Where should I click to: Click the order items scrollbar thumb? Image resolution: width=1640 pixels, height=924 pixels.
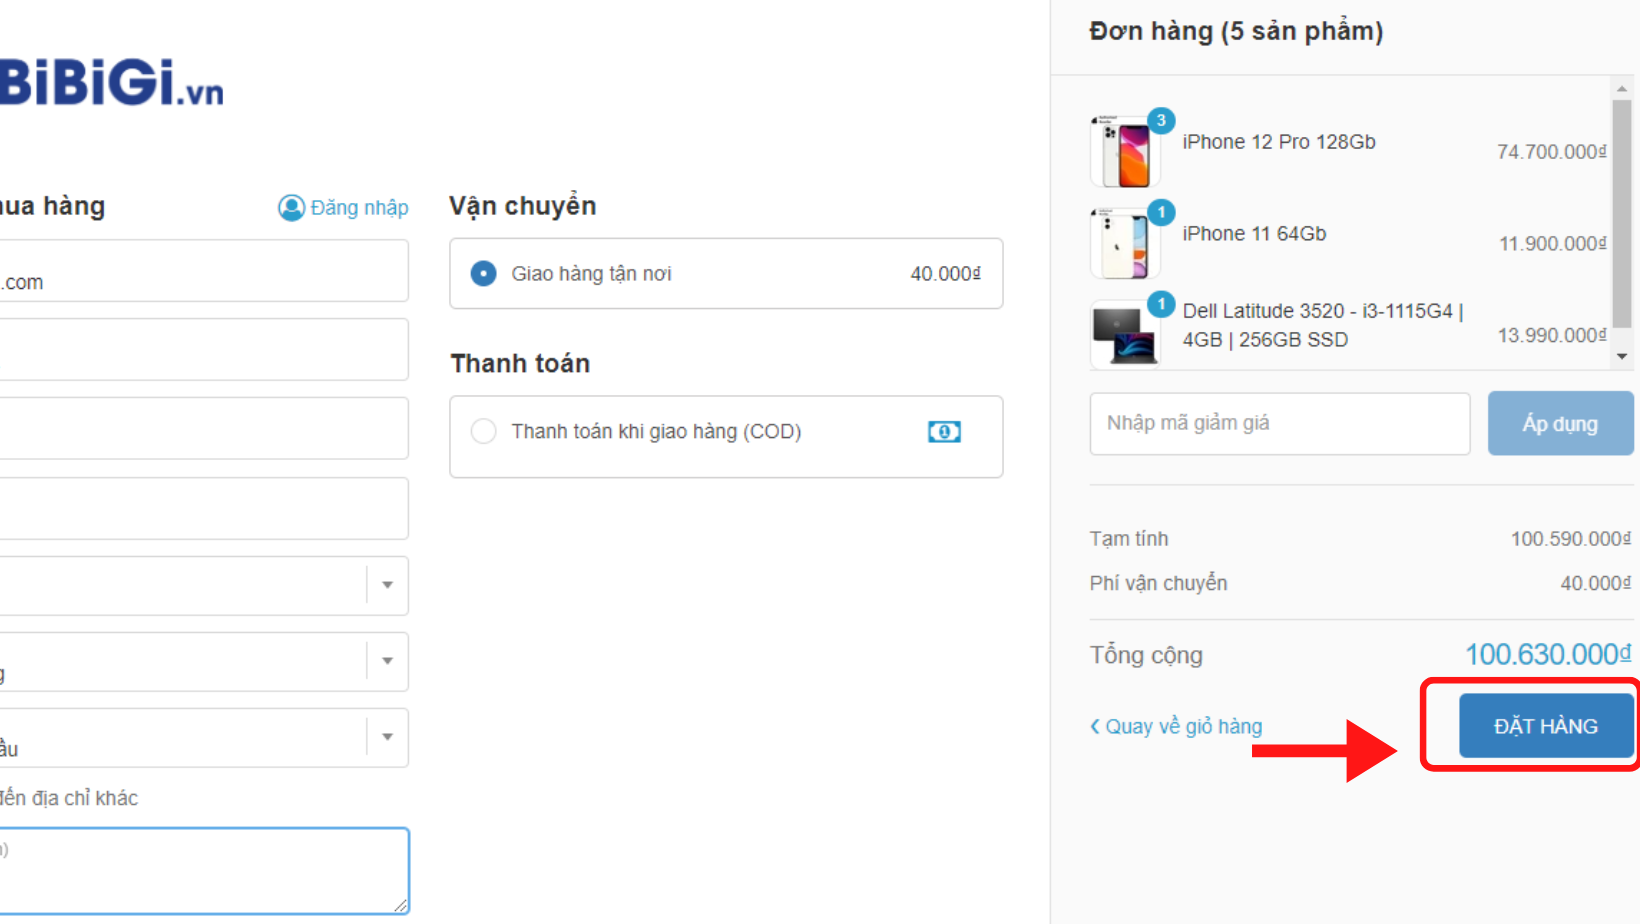(1622, 214)
